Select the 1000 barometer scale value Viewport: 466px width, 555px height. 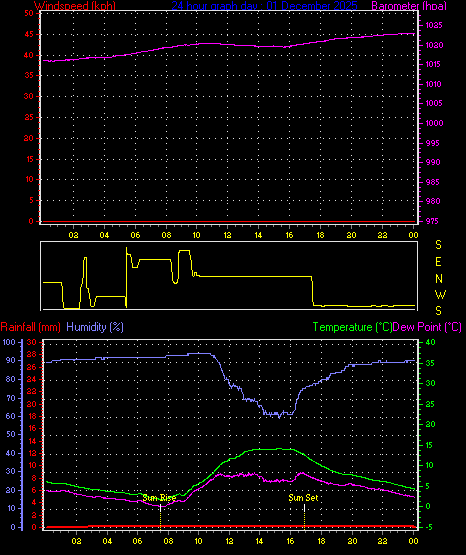[x=434, y=123]
